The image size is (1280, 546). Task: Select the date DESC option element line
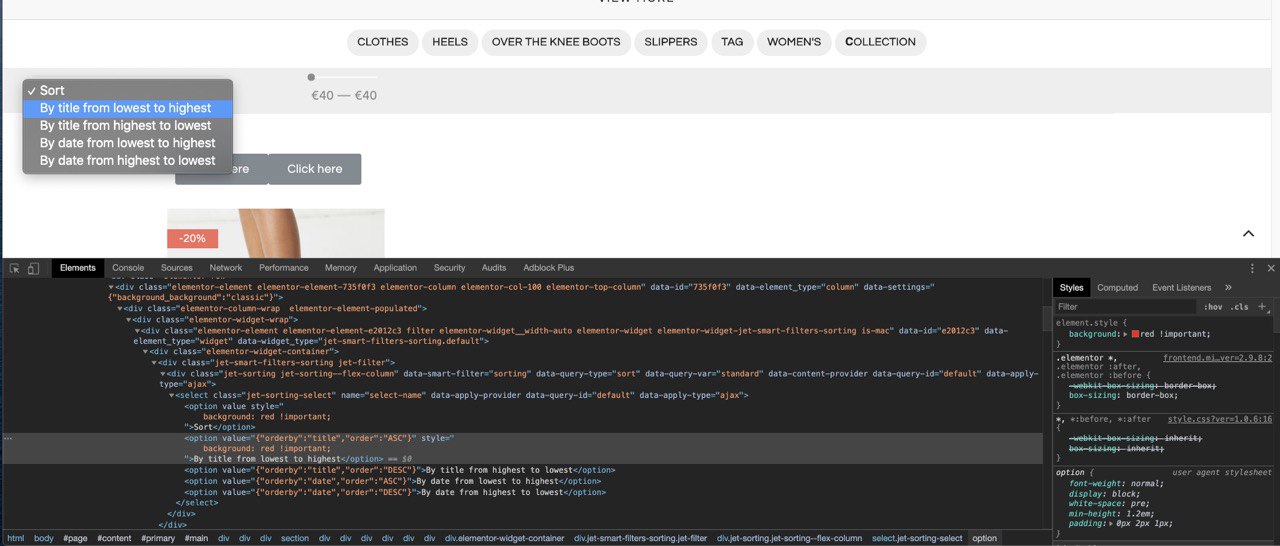tap(395, 492)
